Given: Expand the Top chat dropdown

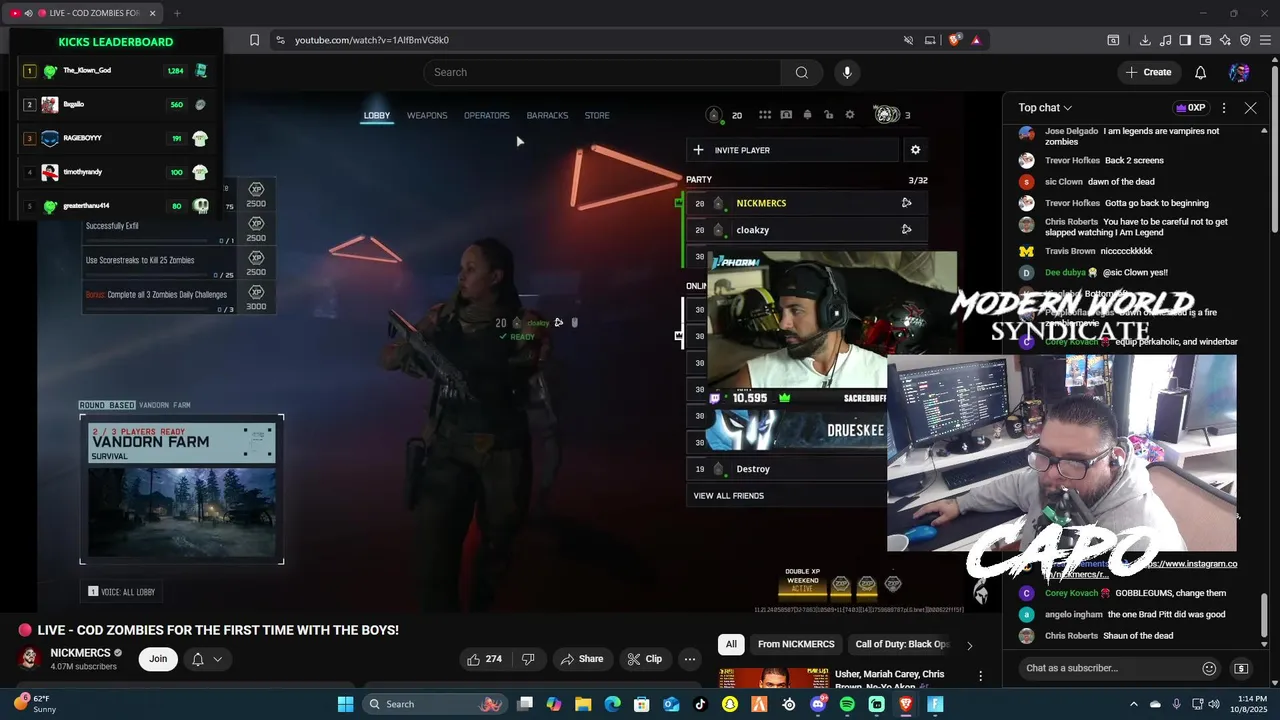Looking at the screenshot, I should (1045, 108).
